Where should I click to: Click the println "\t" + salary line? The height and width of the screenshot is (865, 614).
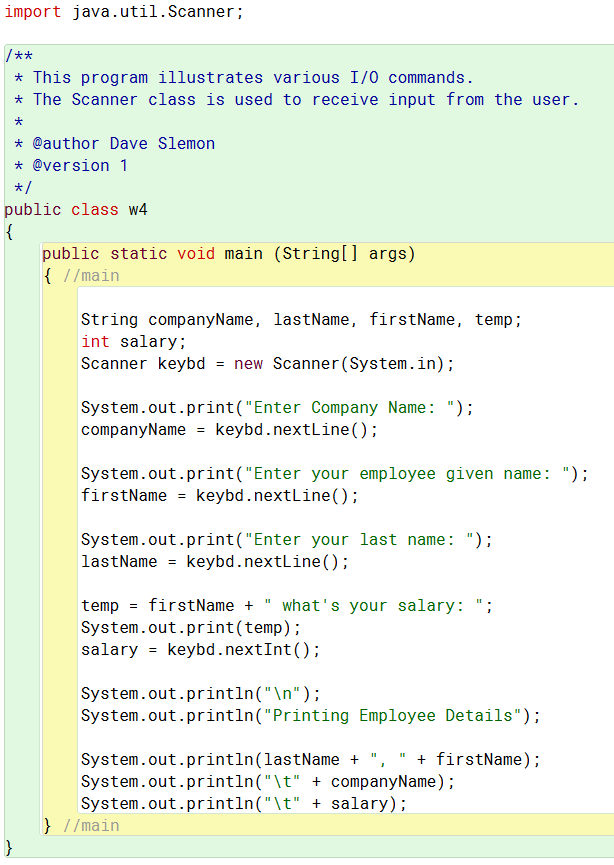(244, 804)
